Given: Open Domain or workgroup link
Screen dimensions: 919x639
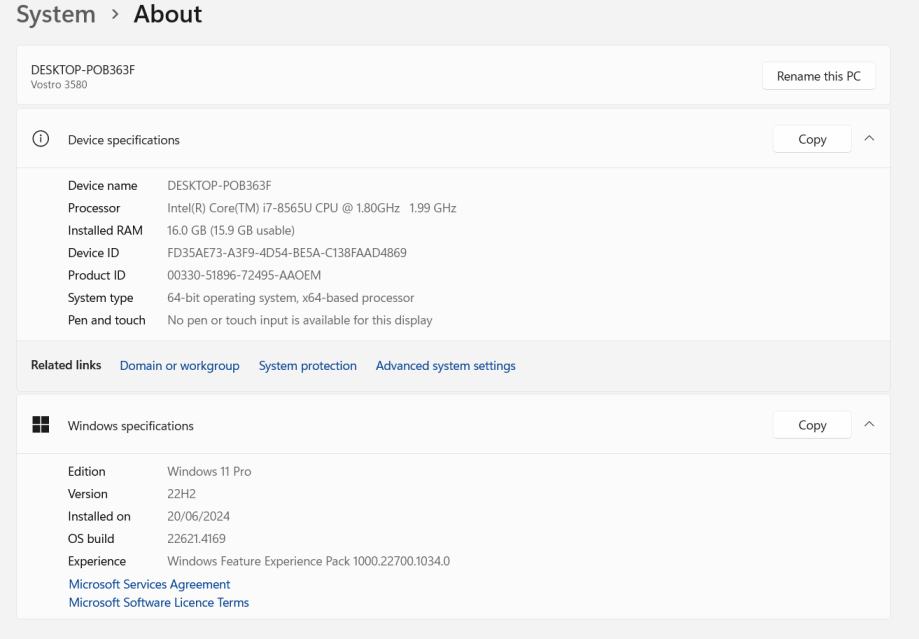Looking at the screenshot, I should (x=179, y=366).
